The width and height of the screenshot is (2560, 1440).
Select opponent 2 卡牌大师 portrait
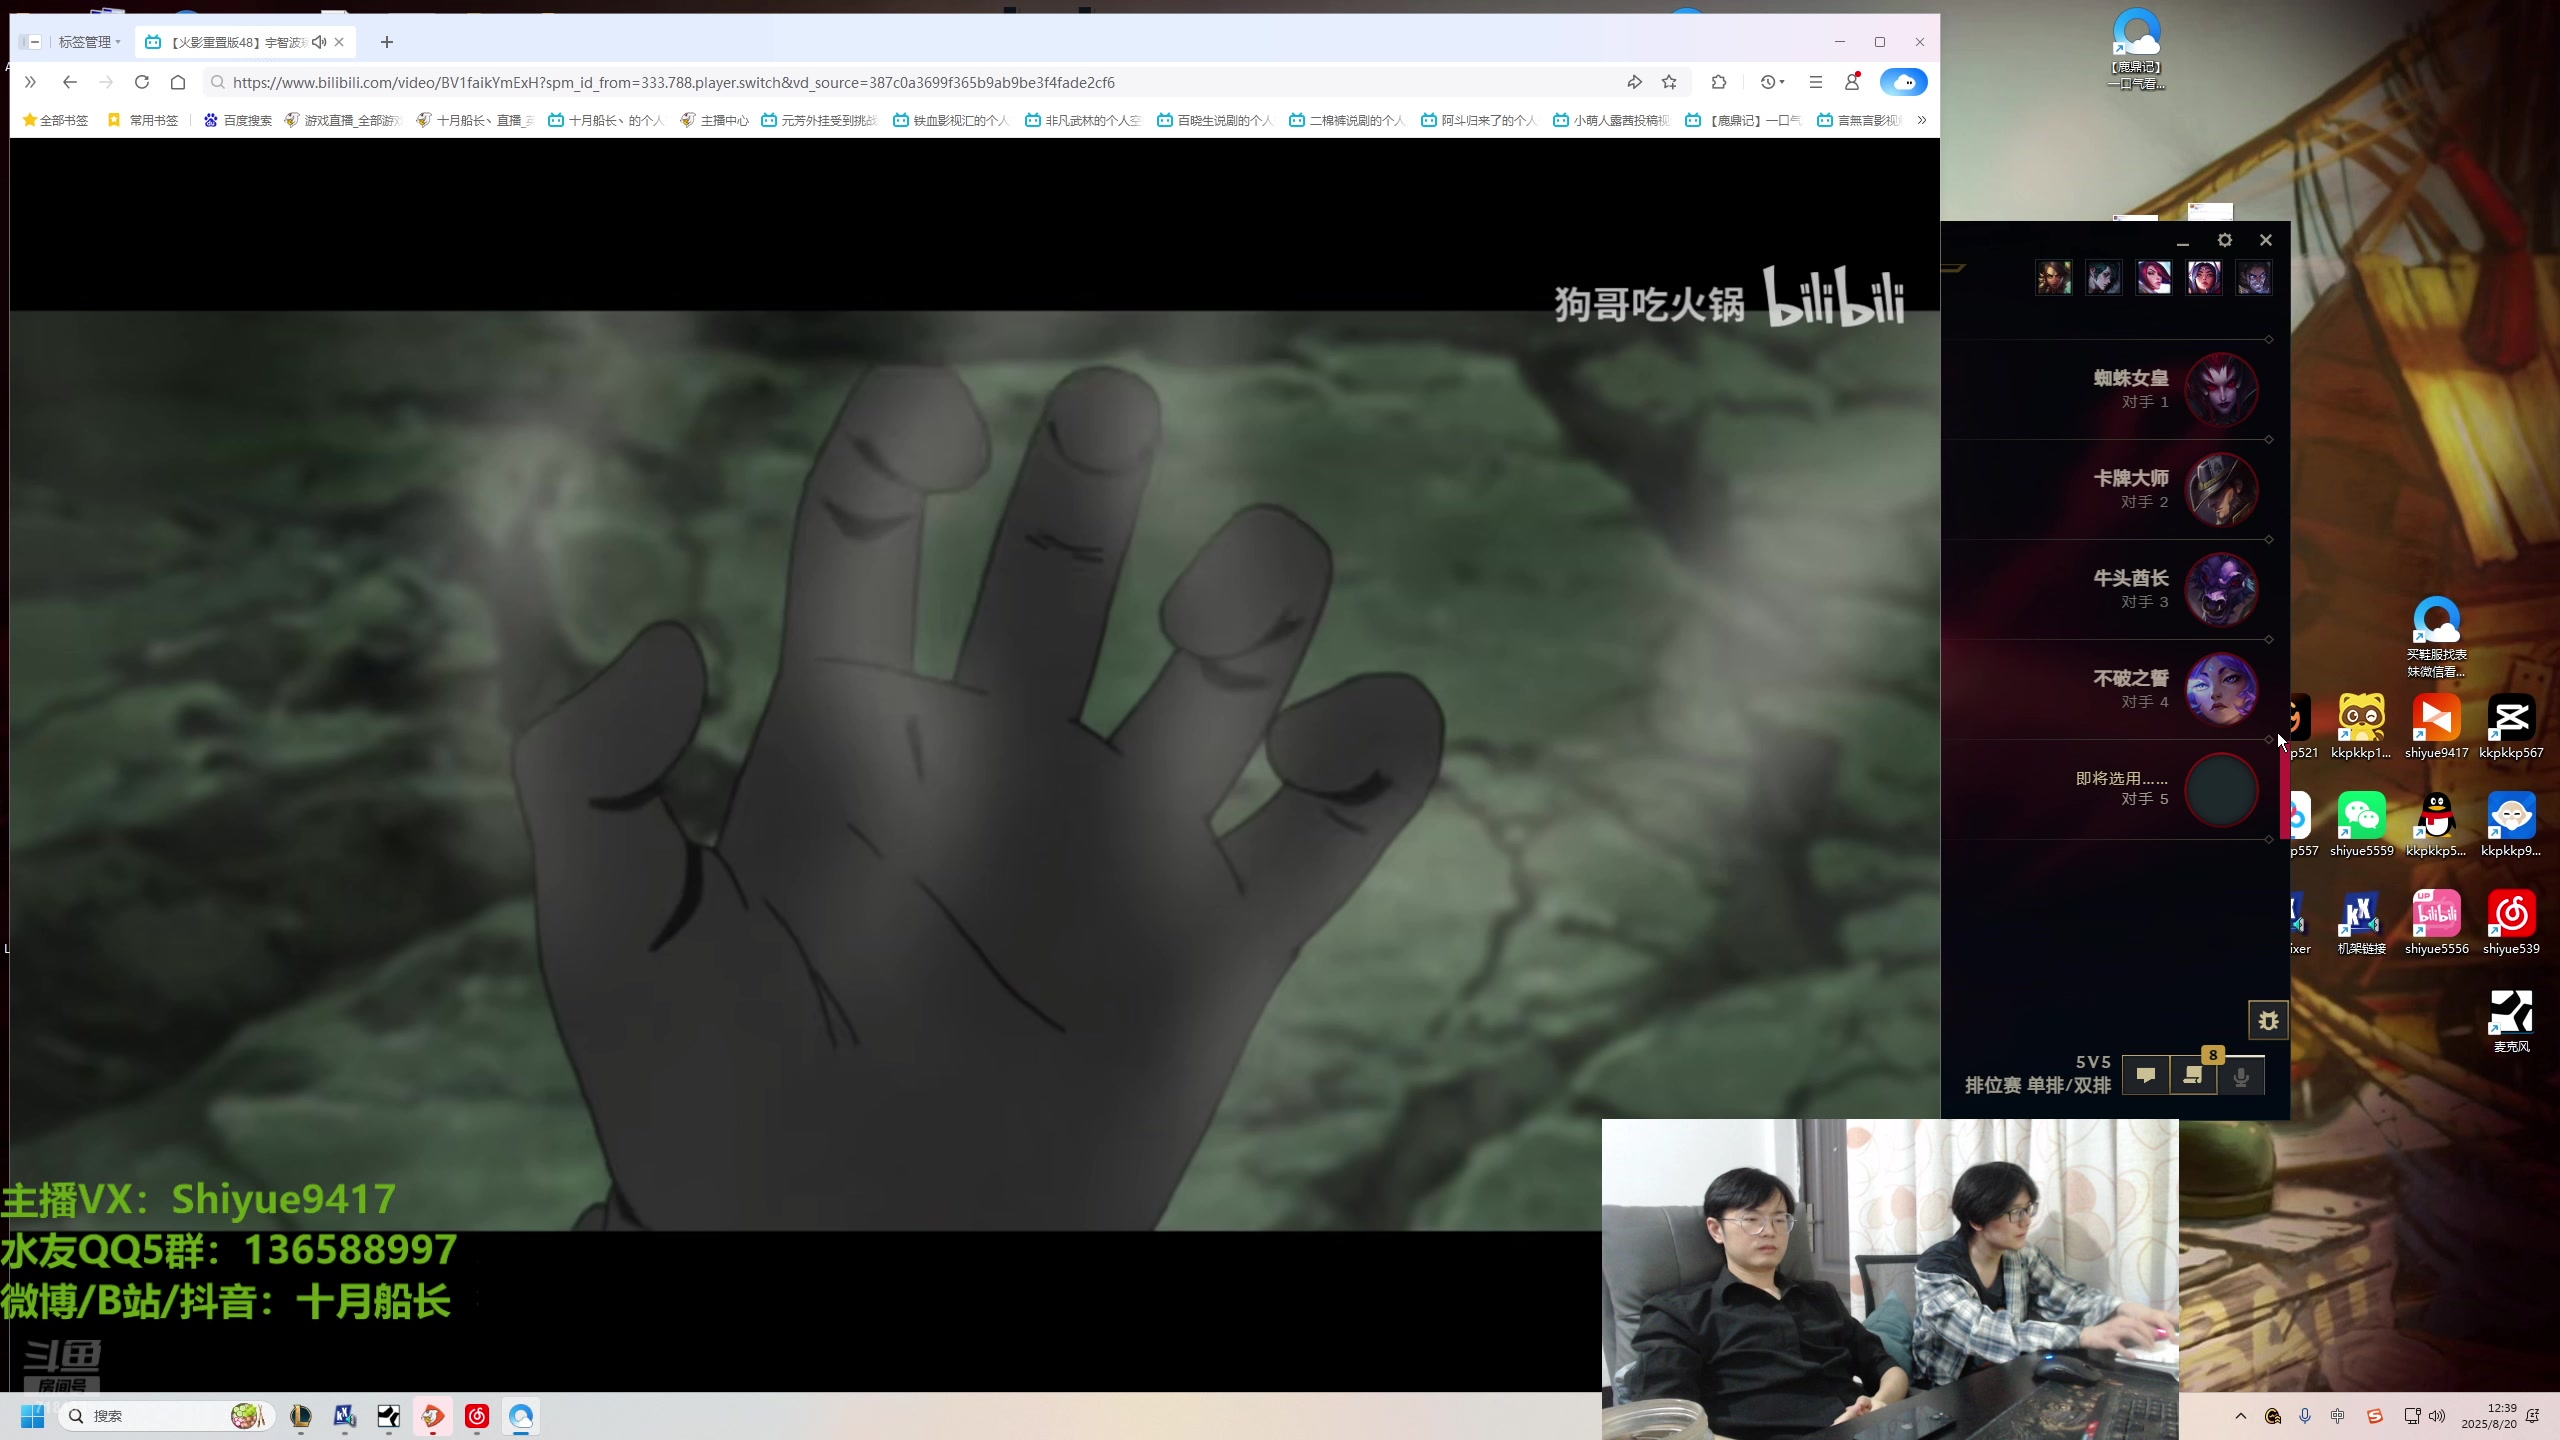tap(2221, 490)
